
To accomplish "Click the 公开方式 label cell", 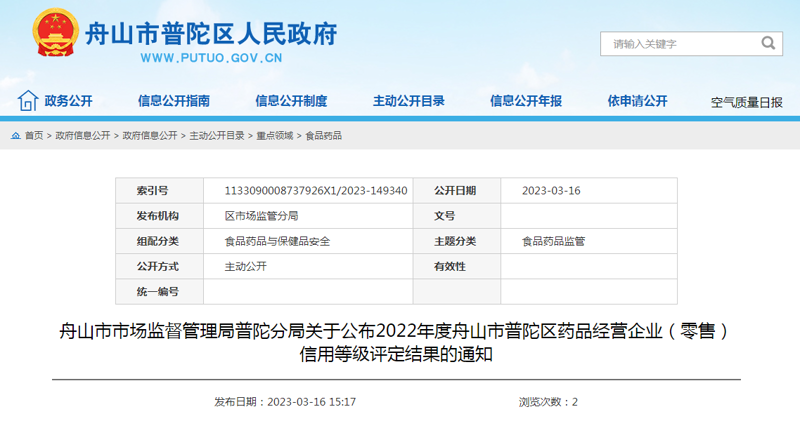I will point(160,266).
